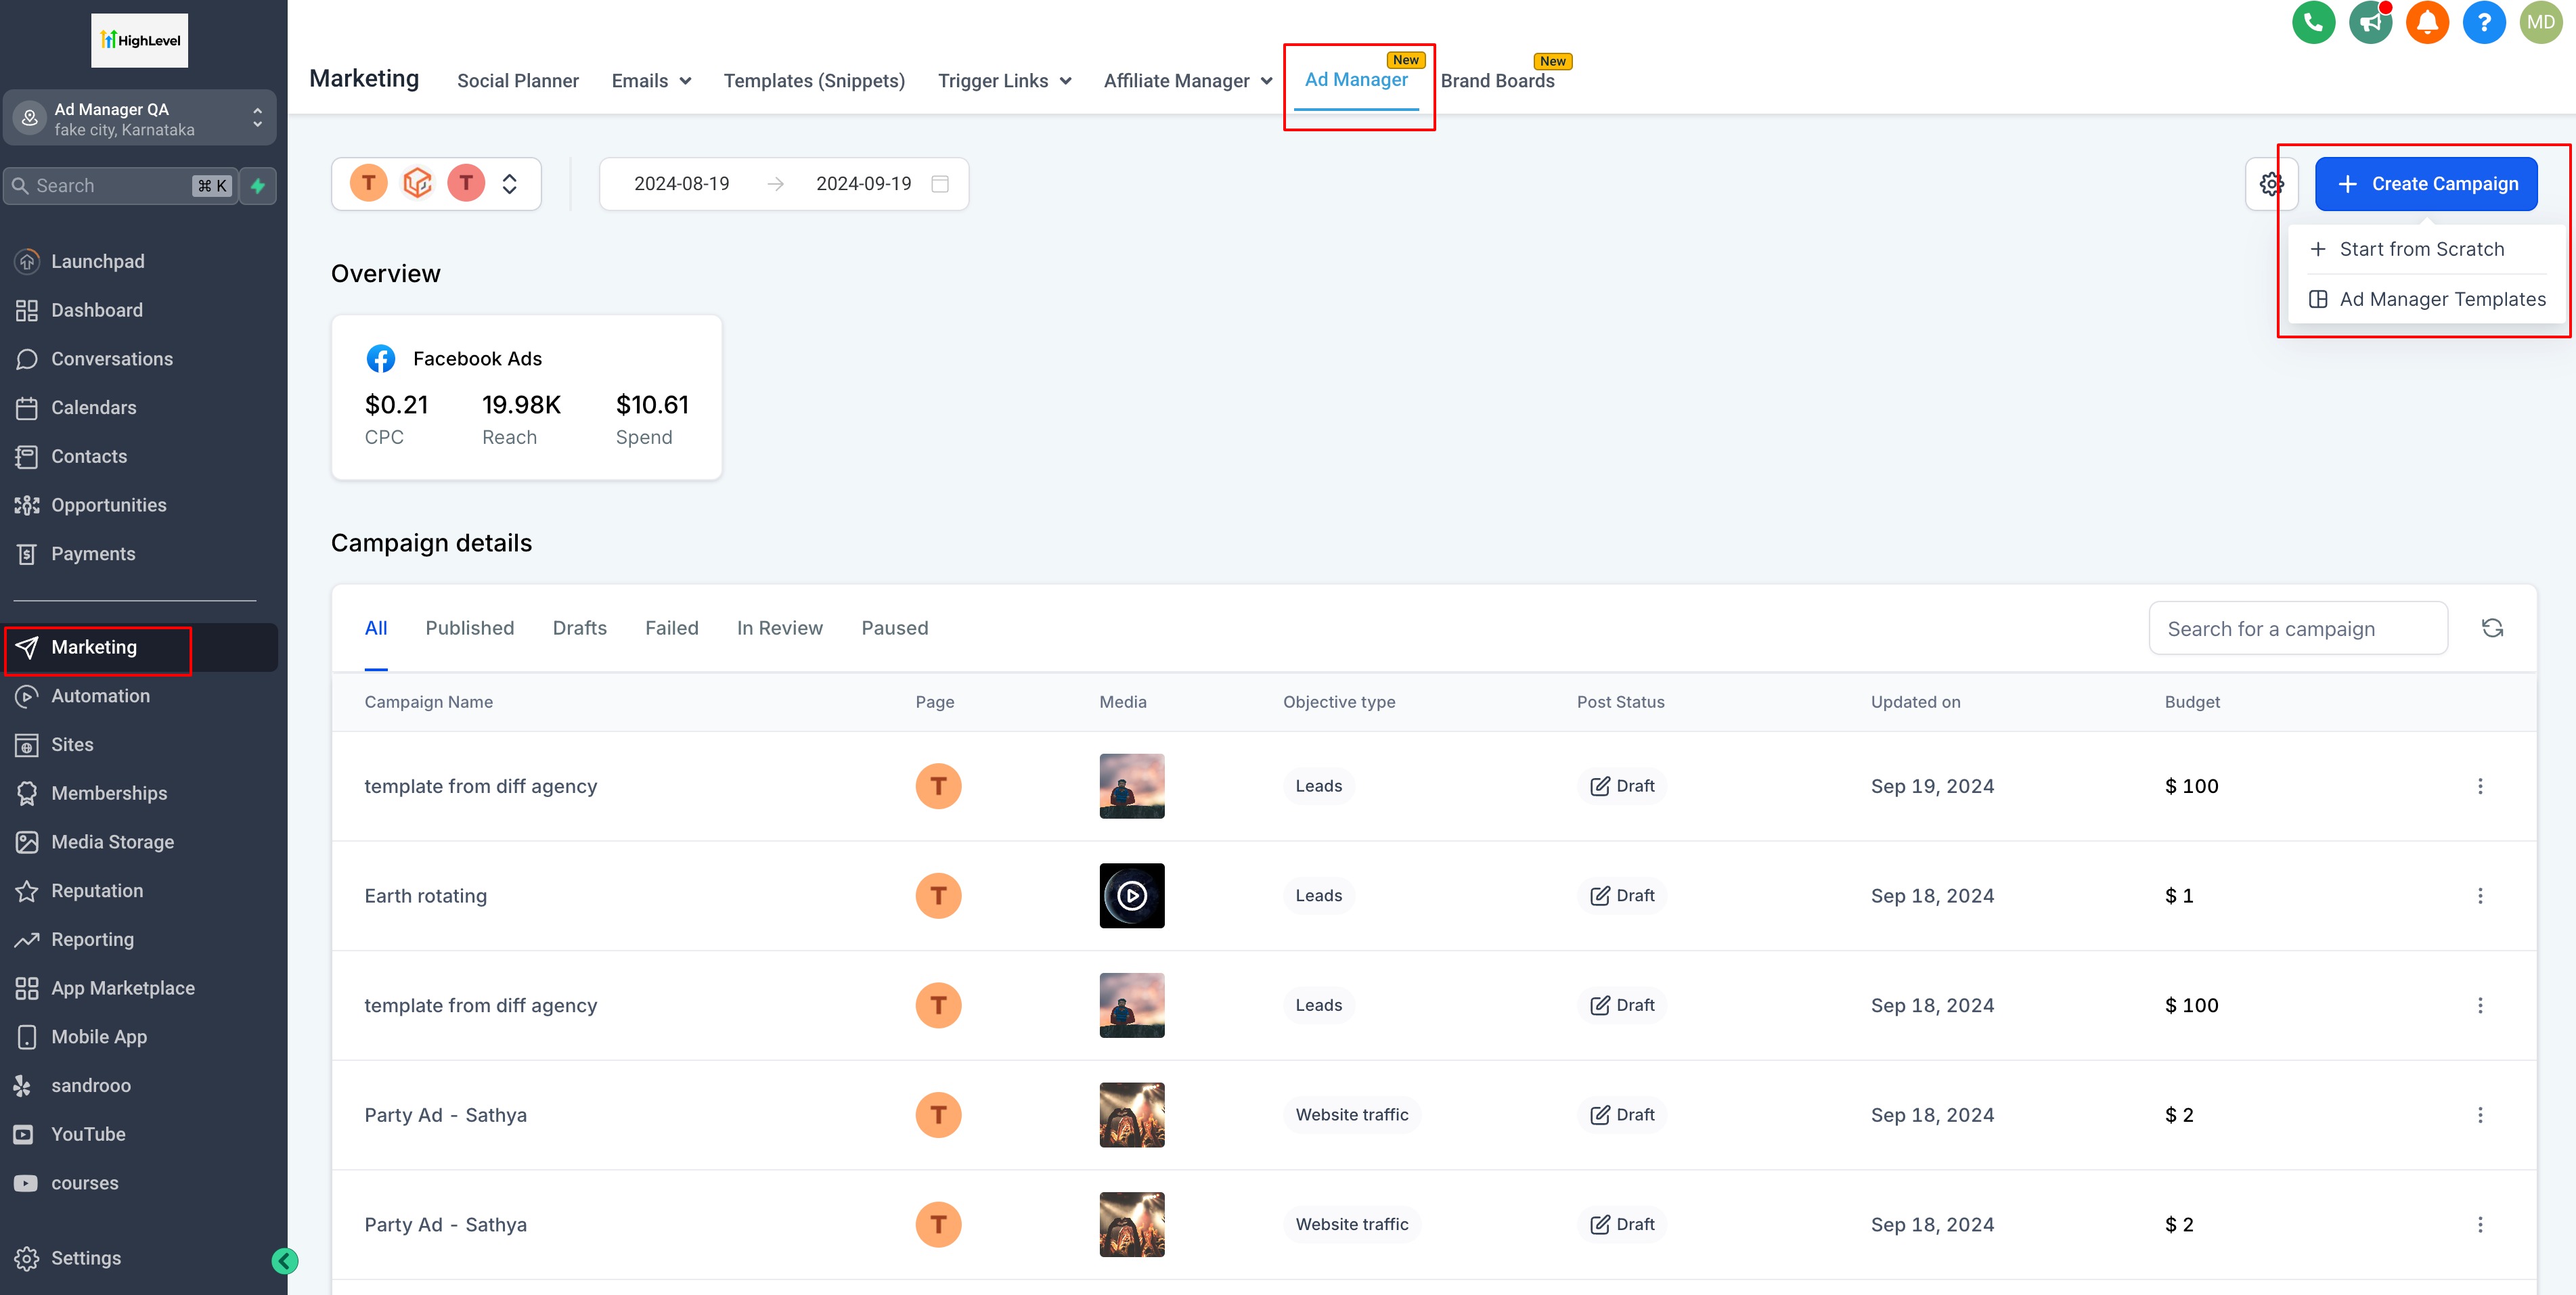Open the Brand Boards tab
Screen dimensions: 2576x1295
coord(1497,81)
